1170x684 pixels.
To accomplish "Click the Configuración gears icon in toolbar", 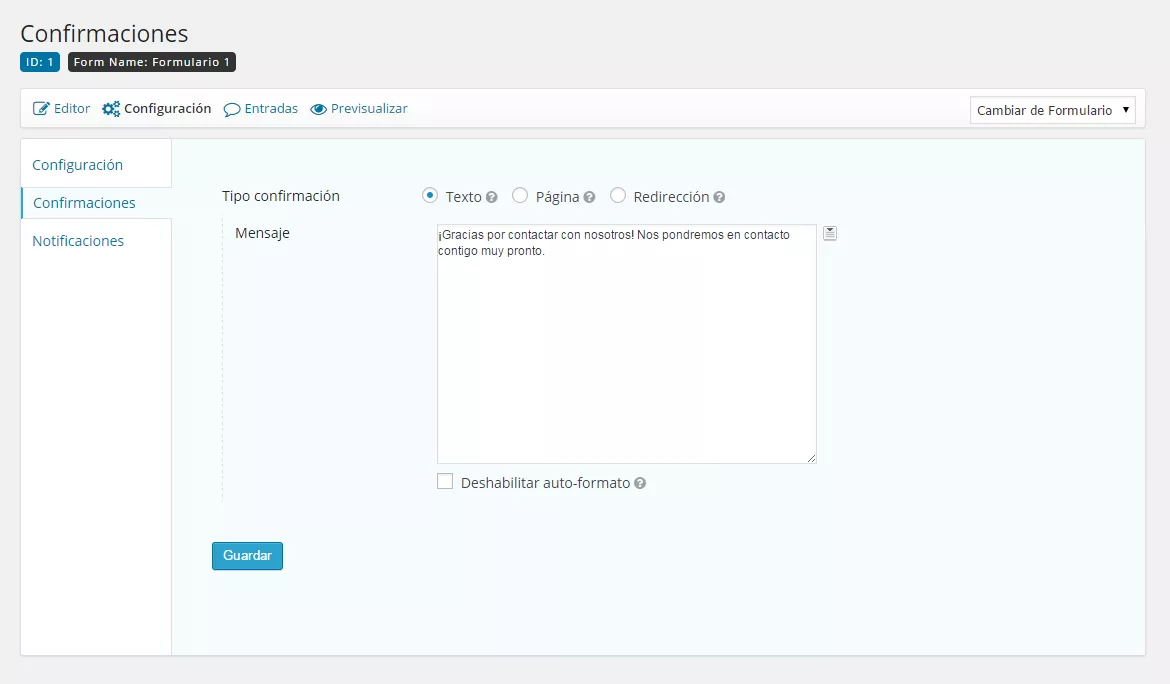I will (x=111, y=109).
